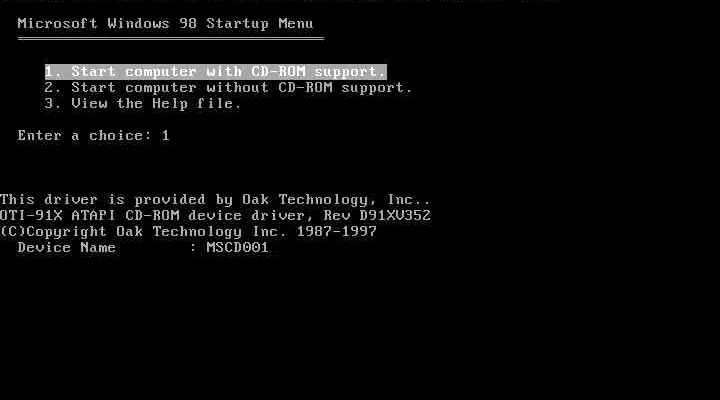Click the MSCD001 device name value
Screen dimensions: 720x400
pos(237,248)
